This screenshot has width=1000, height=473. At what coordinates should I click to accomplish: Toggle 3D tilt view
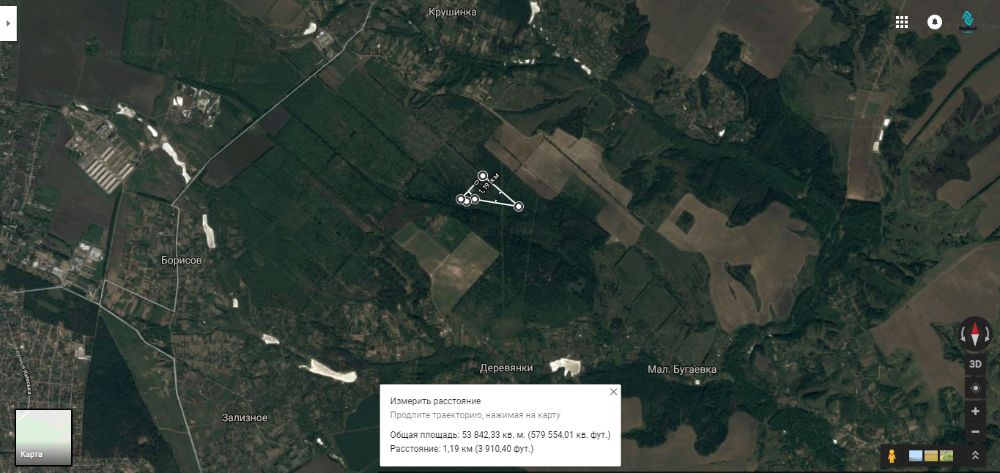[x=975, y=364]
